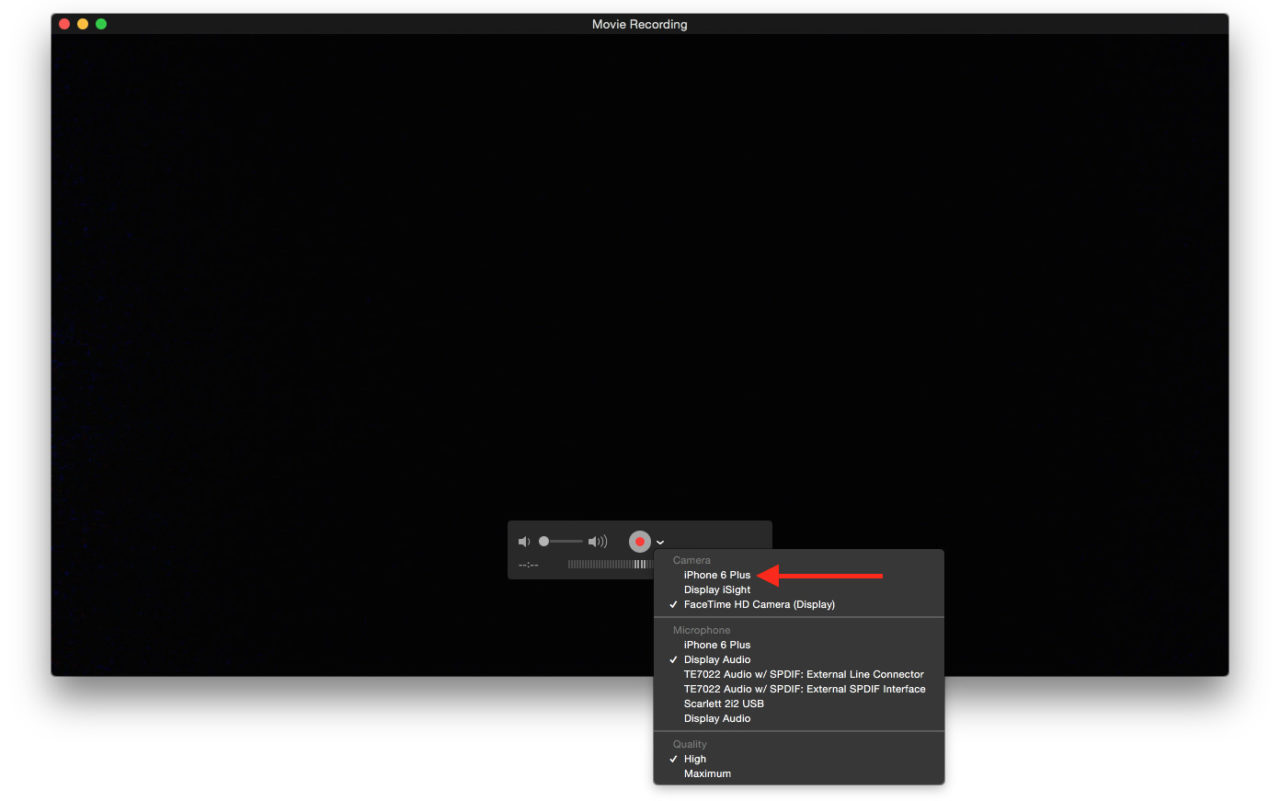Adjust the volume slider
Viewport: 1280px width, 801px height.
click(x=560, y=540)
